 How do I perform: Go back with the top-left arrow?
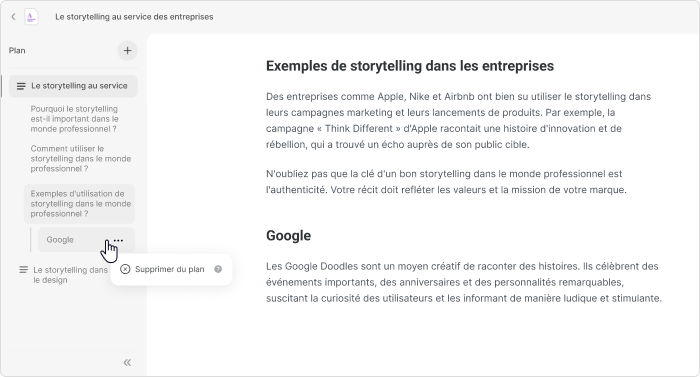click(x=13, y=17)
